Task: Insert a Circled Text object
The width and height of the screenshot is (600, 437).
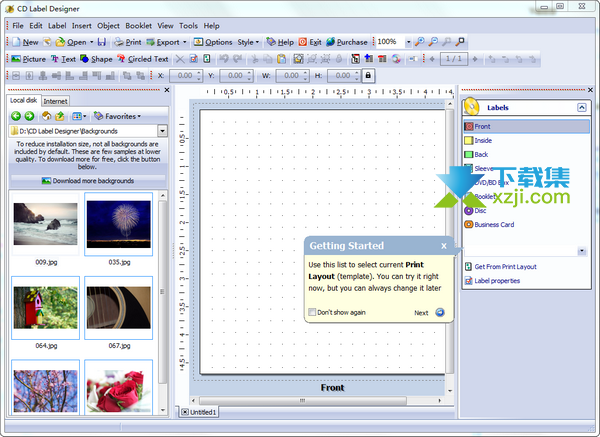Action: pyautogui.click(x=143, y=59)
